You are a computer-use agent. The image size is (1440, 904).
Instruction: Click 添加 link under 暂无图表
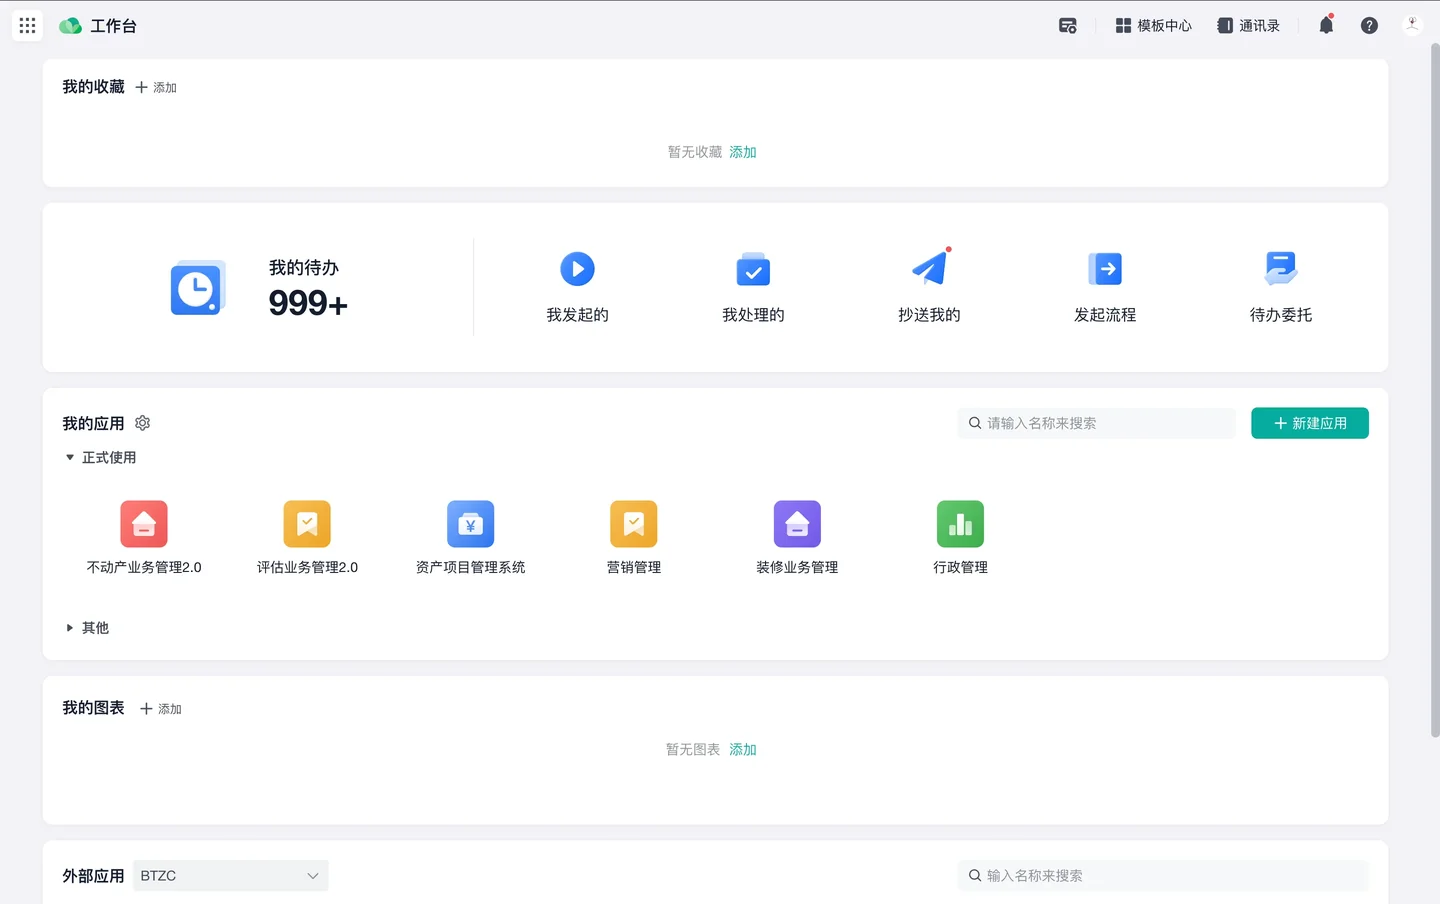pos(742,750)
